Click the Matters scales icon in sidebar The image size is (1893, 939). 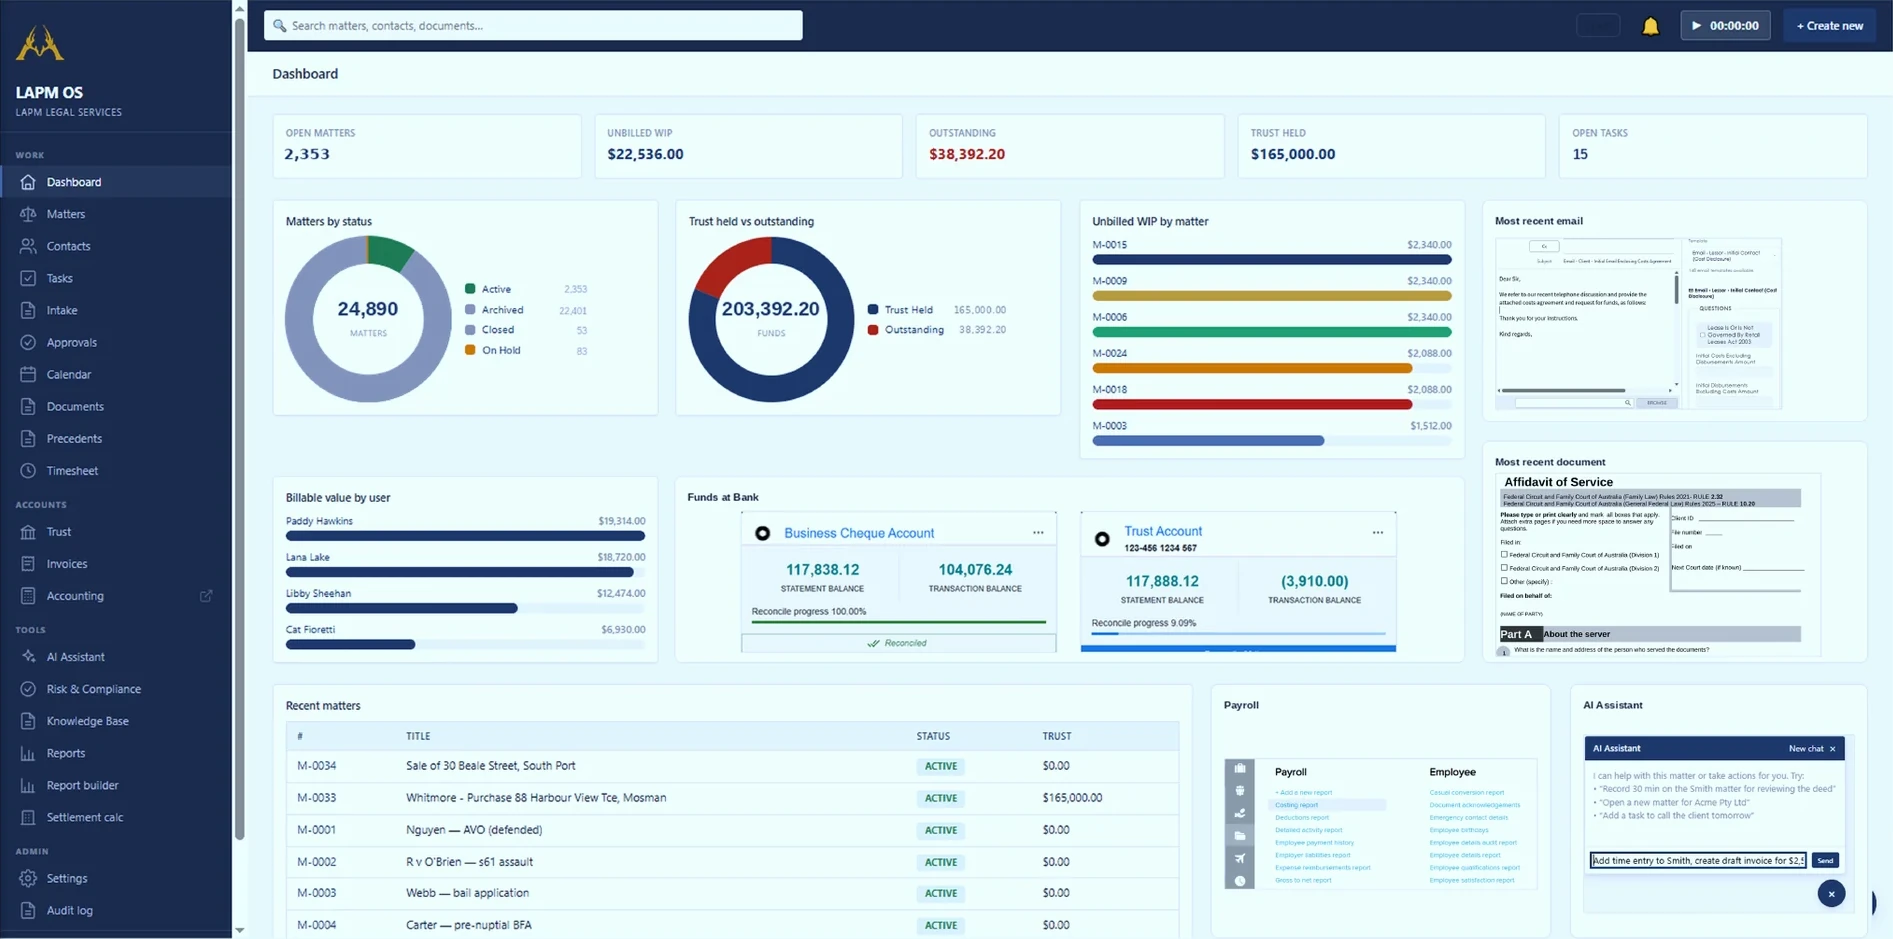(28, 214)
